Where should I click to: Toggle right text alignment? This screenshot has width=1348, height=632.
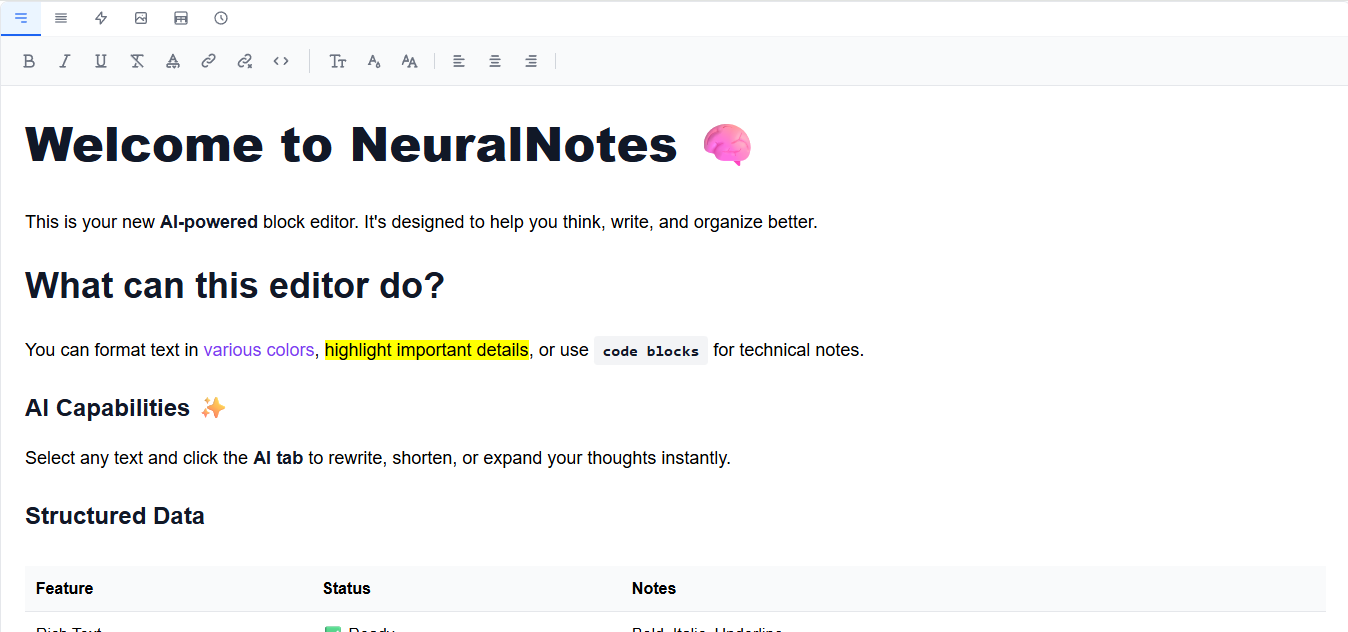click(x=530, y=61)
